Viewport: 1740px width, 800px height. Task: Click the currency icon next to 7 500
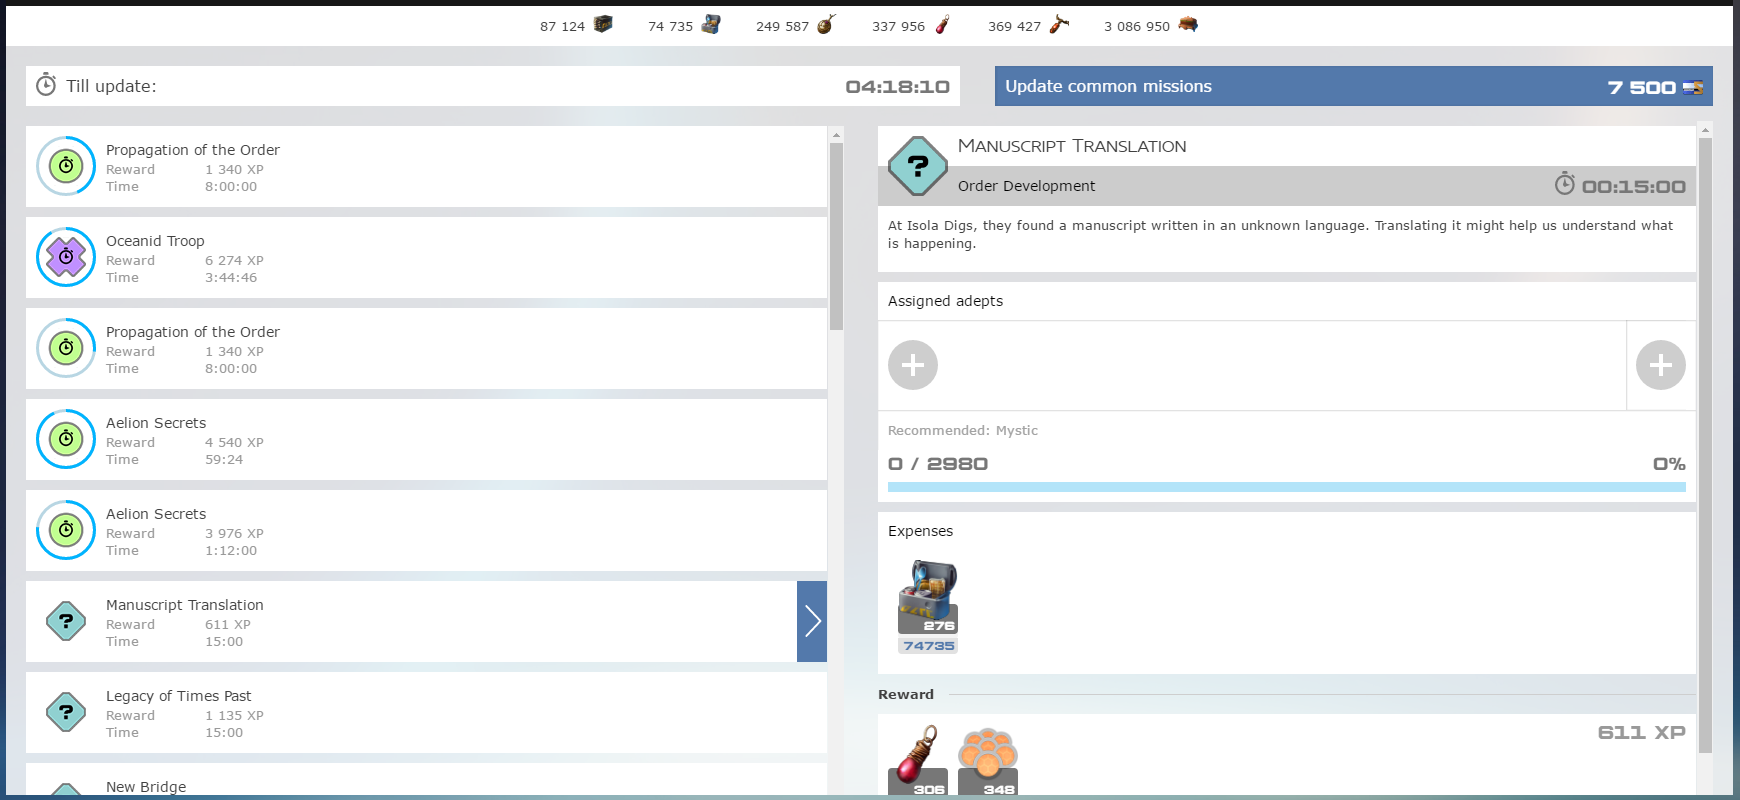click(x=1693, y=87)
